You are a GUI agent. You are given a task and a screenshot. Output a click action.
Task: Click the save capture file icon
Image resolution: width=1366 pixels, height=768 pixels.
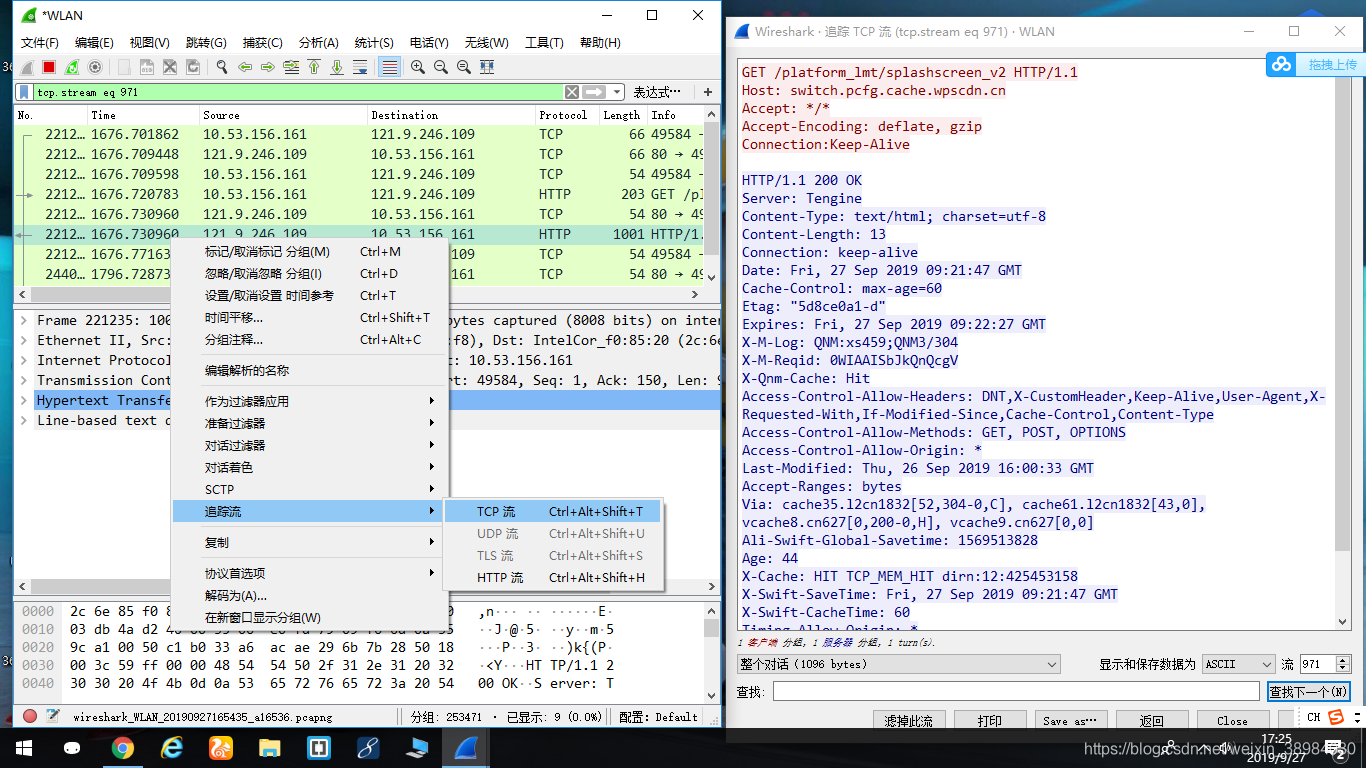147,67
